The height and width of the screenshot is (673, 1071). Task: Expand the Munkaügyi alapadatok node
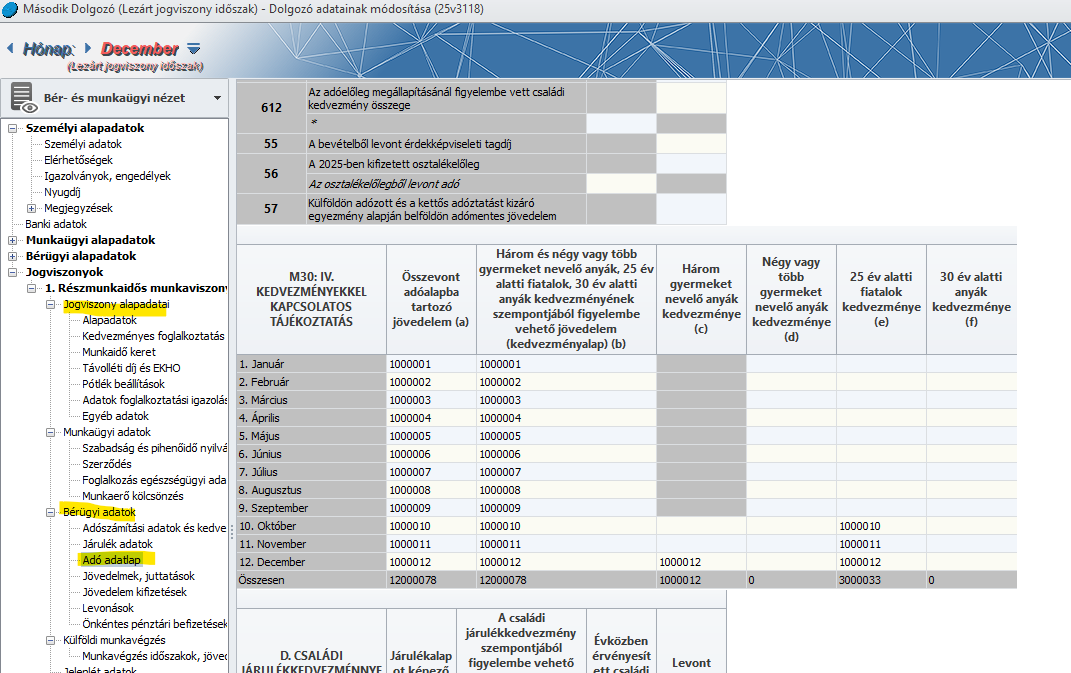click(x=12, y=241)
